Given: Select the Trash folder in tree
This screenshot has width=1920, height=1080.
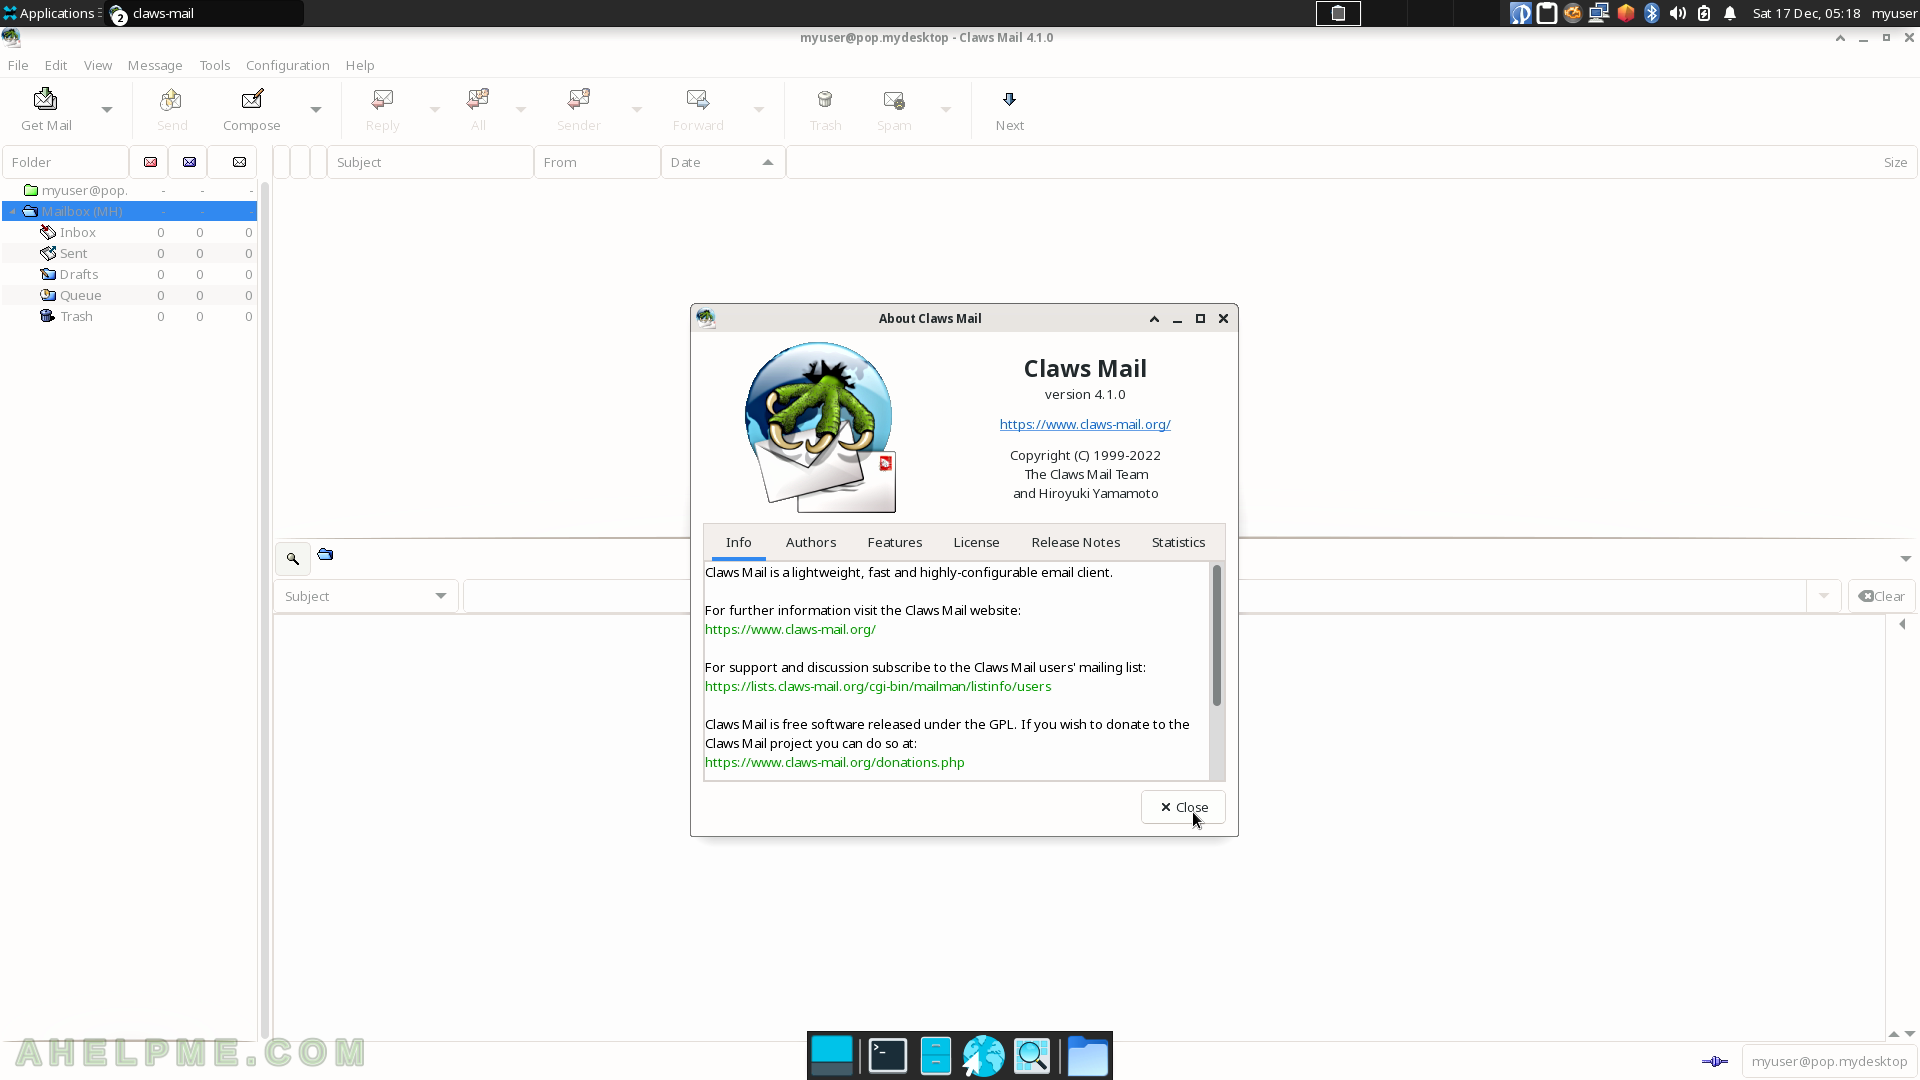Looking at the screenshot, I should pyautogui.click(x=129, y=316).
